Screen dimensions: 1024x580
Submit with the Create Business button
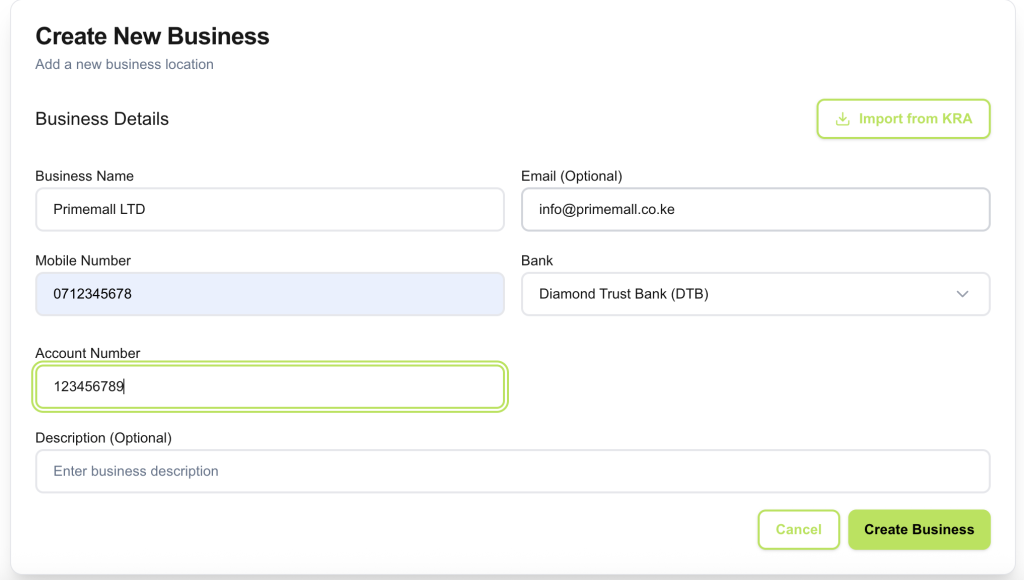point(919,530)
